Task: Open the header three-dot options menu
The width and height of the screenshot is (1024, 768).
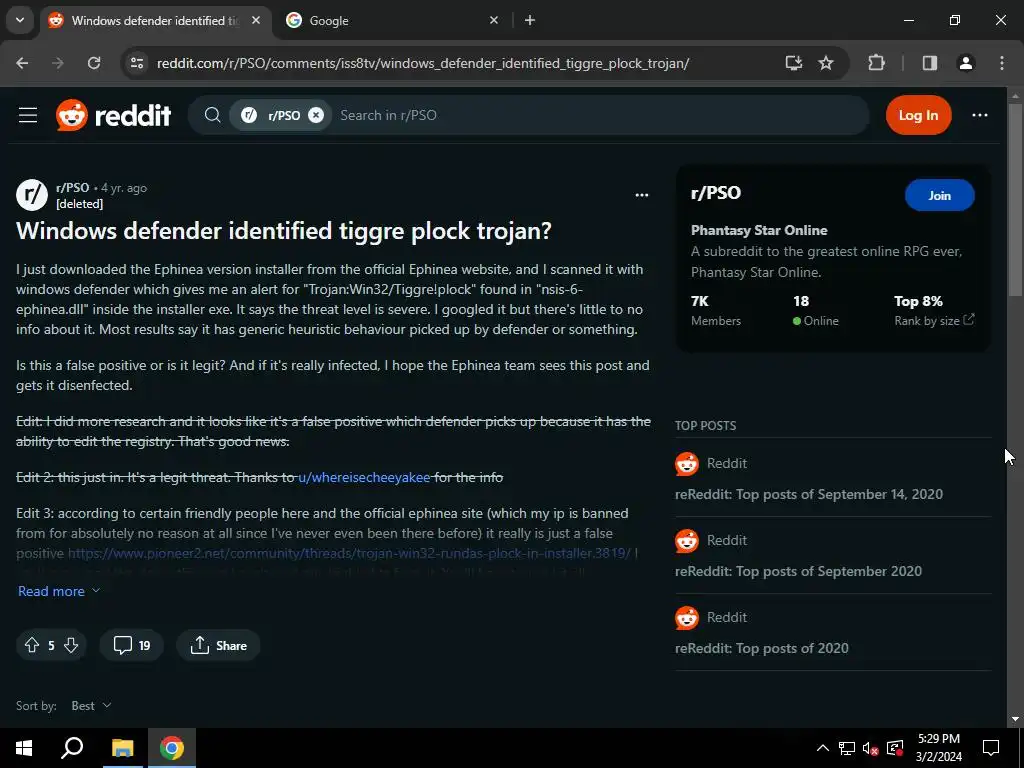Action: [x=980, y=116]
